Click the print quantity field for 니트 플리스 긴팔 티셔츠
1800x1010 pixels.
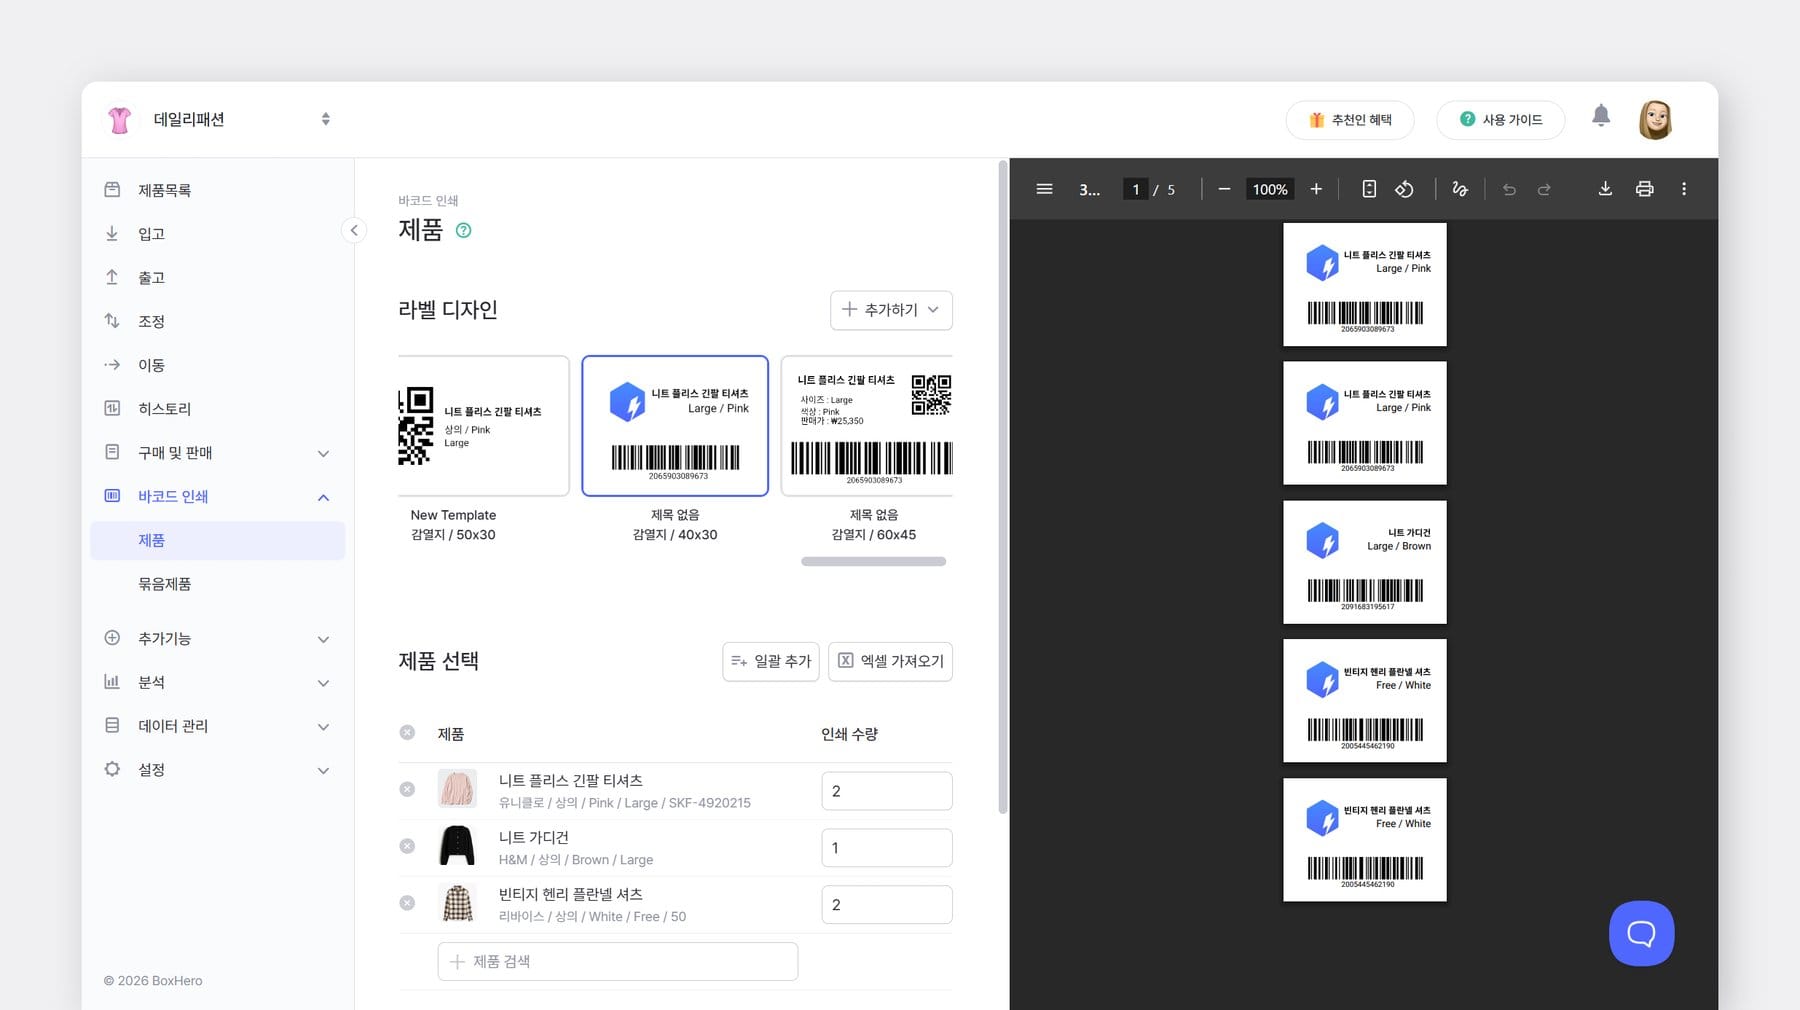click(x=886, y=790)
